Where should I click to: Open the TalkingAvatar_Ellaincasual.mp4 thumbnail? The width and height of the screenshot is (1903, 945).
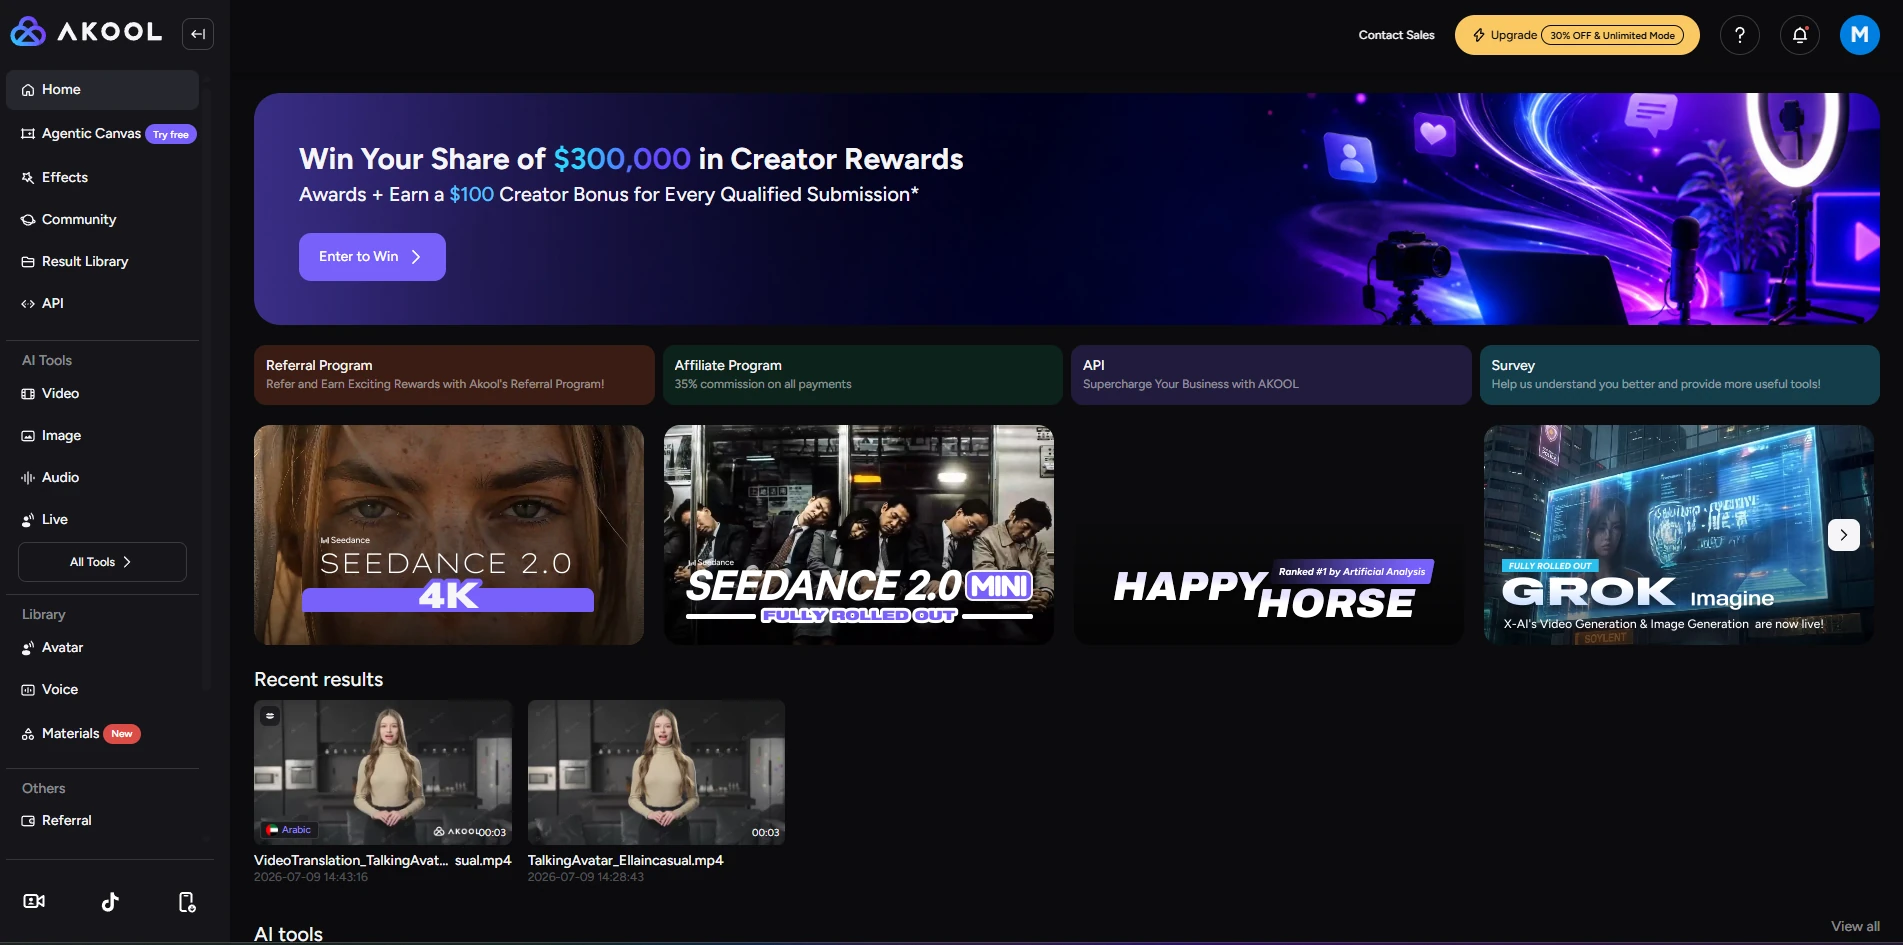[x=656, y=772]
